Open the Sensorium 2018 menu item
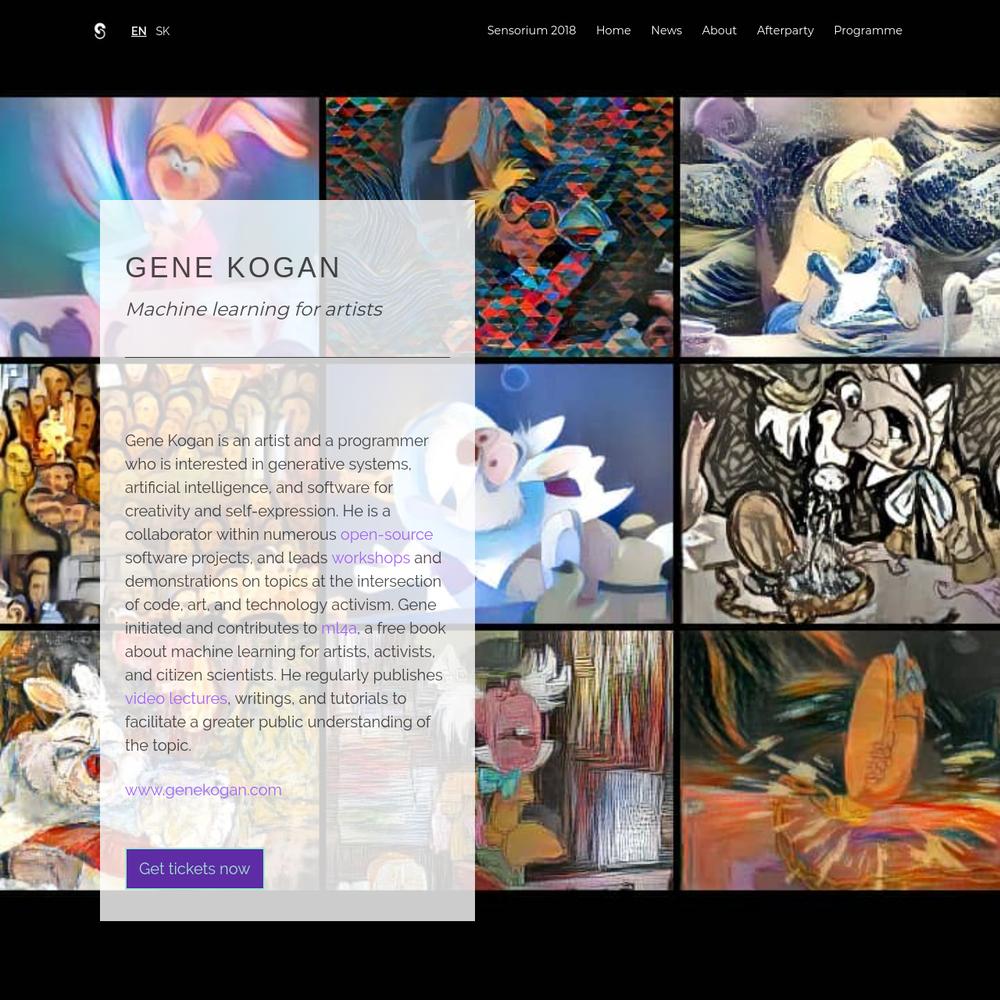This screenshot has width=1000, height=1000. (x=531, y=30)
